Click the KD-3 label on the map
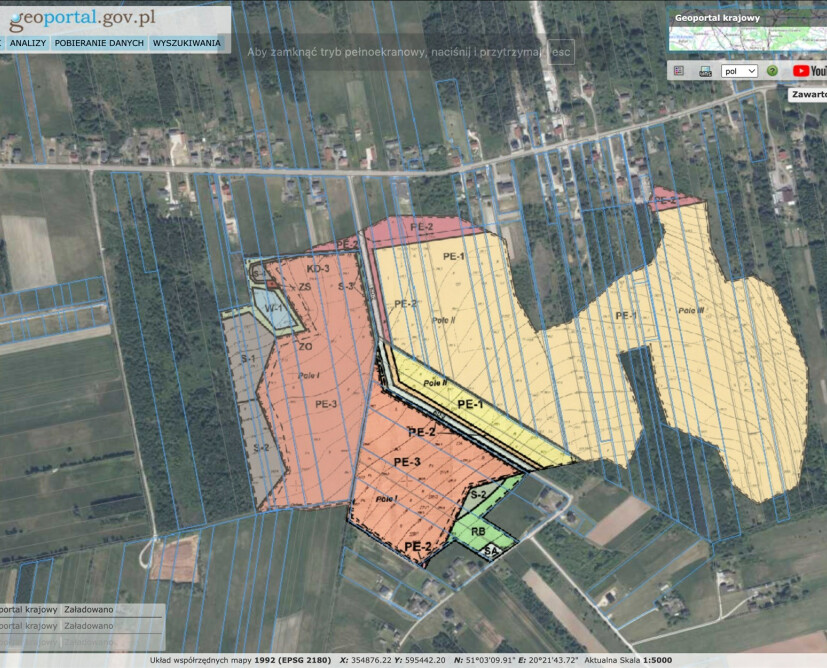This screenshot has height=668, width=827. (x=319, y=269)
